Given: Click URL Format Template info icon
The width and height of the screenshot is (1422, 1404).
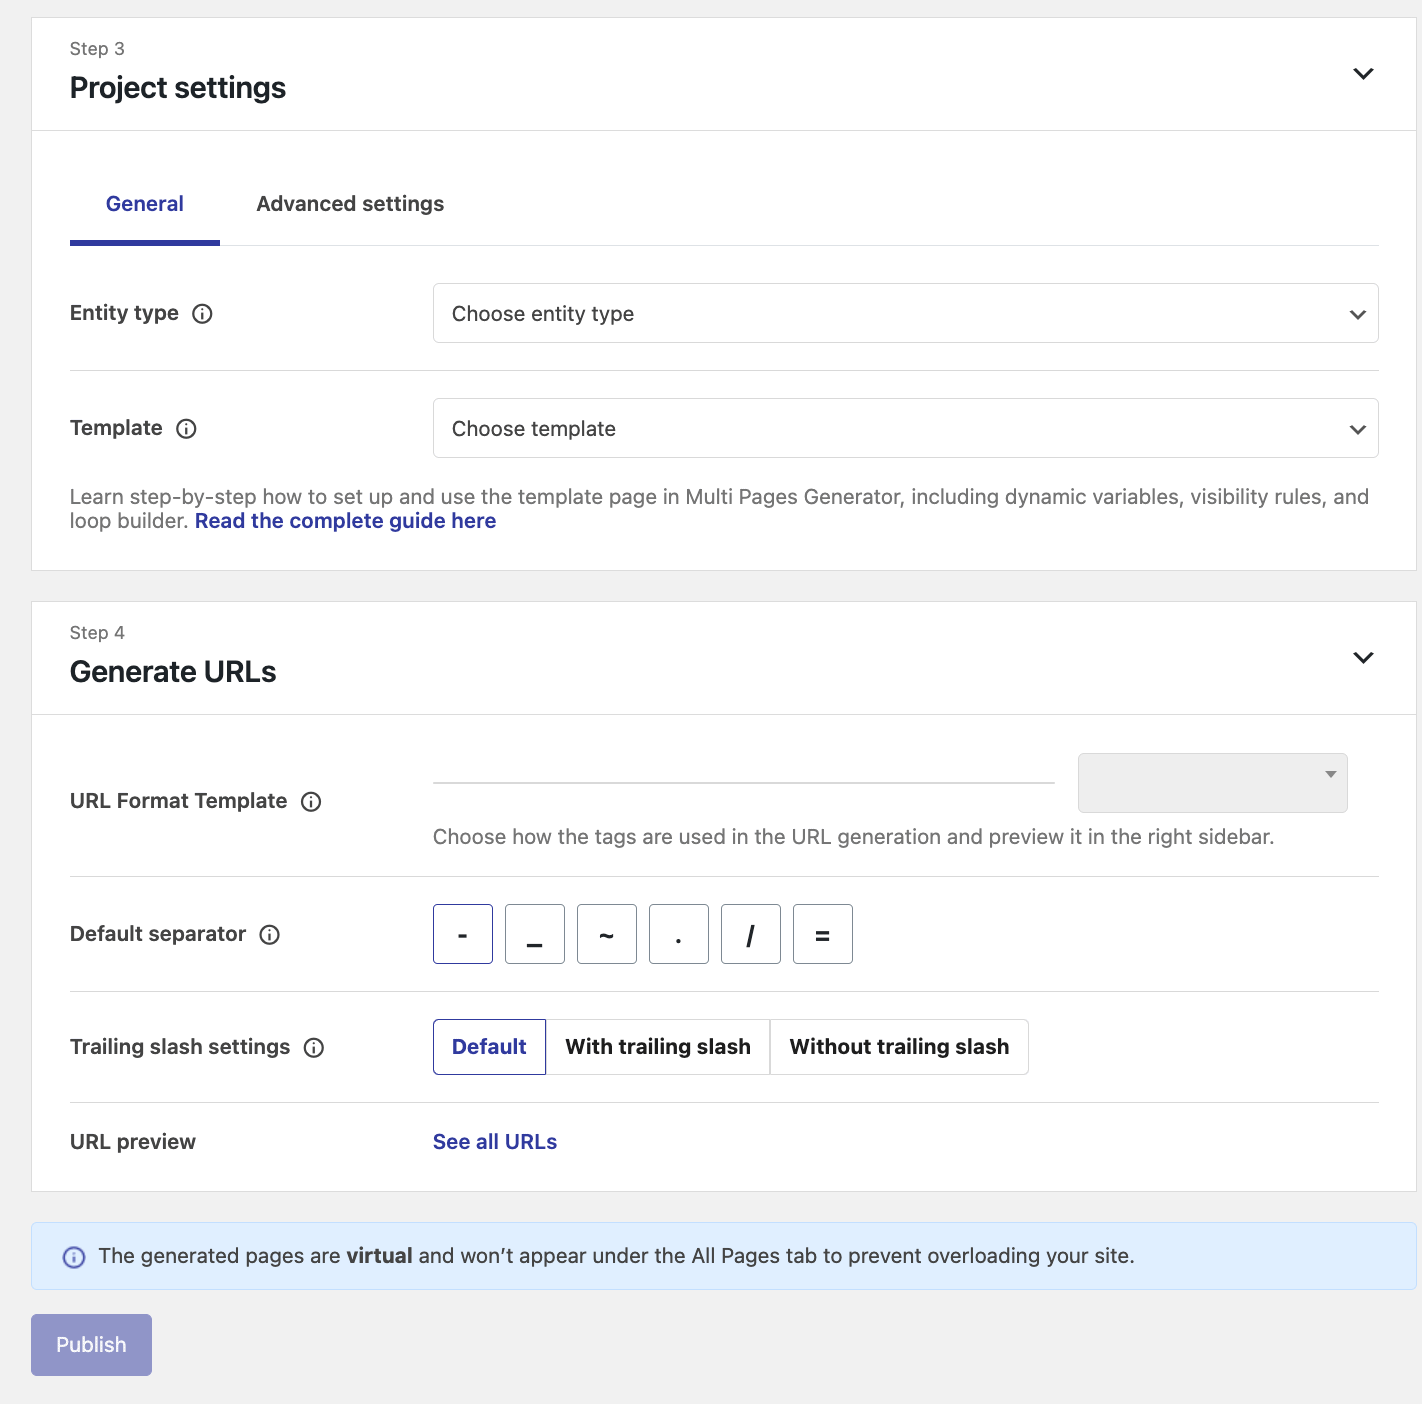Looking at the screenshot, I should (311, 802).
